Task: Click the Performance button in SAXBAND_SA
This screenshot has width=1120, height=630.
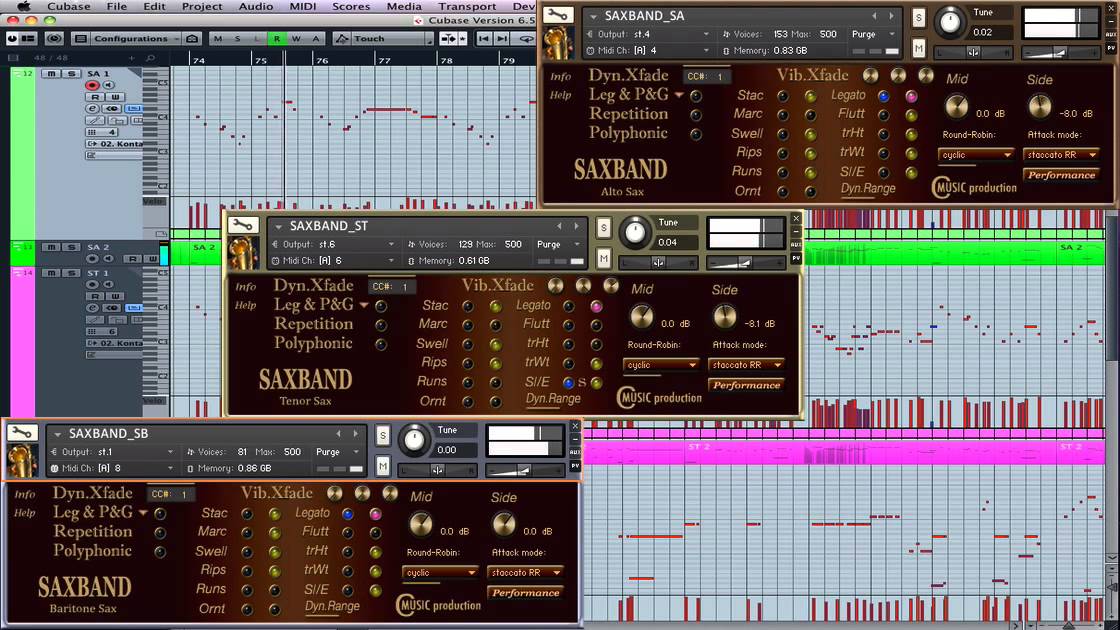Action: tap(1061, 175)
